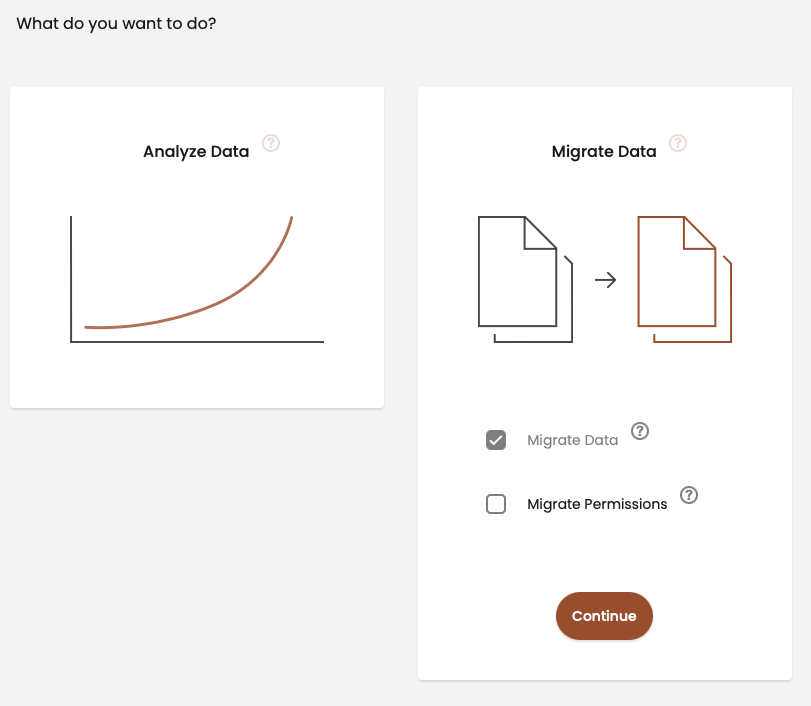Uncheck the Migrate Data checkbox
This screenshot has height=706, width=811.
click(x=496, y=440)
